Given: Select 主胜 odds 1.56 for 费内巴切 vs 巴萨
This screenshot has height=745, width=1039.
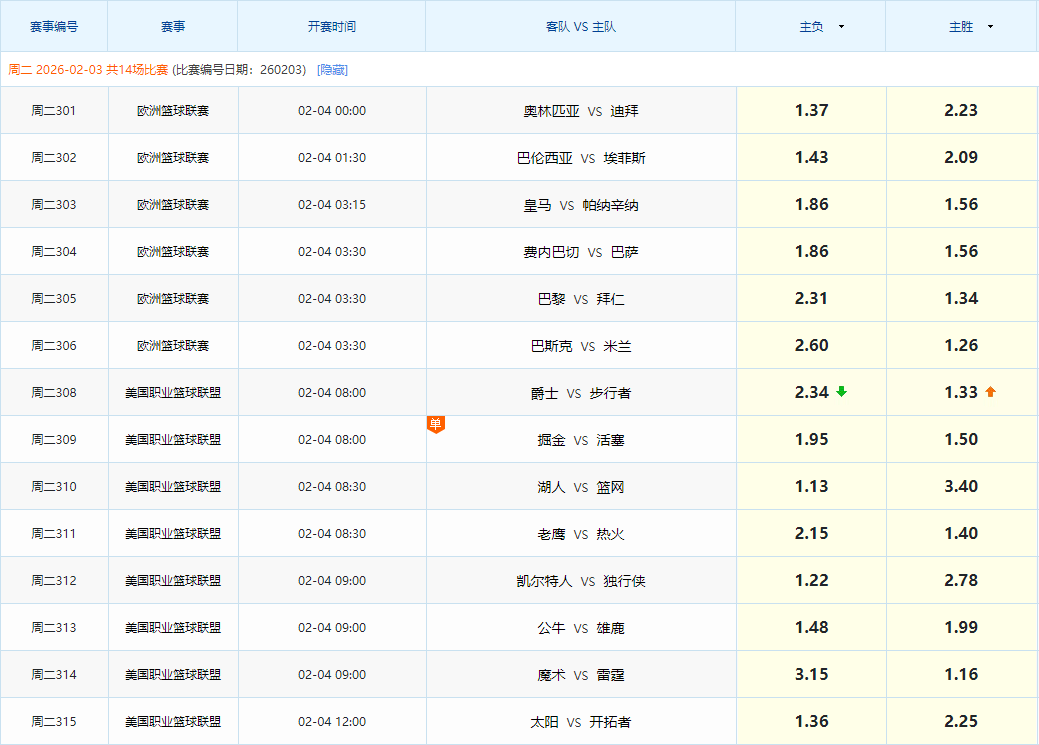Looking at the screenshot, I should point(961,251).
